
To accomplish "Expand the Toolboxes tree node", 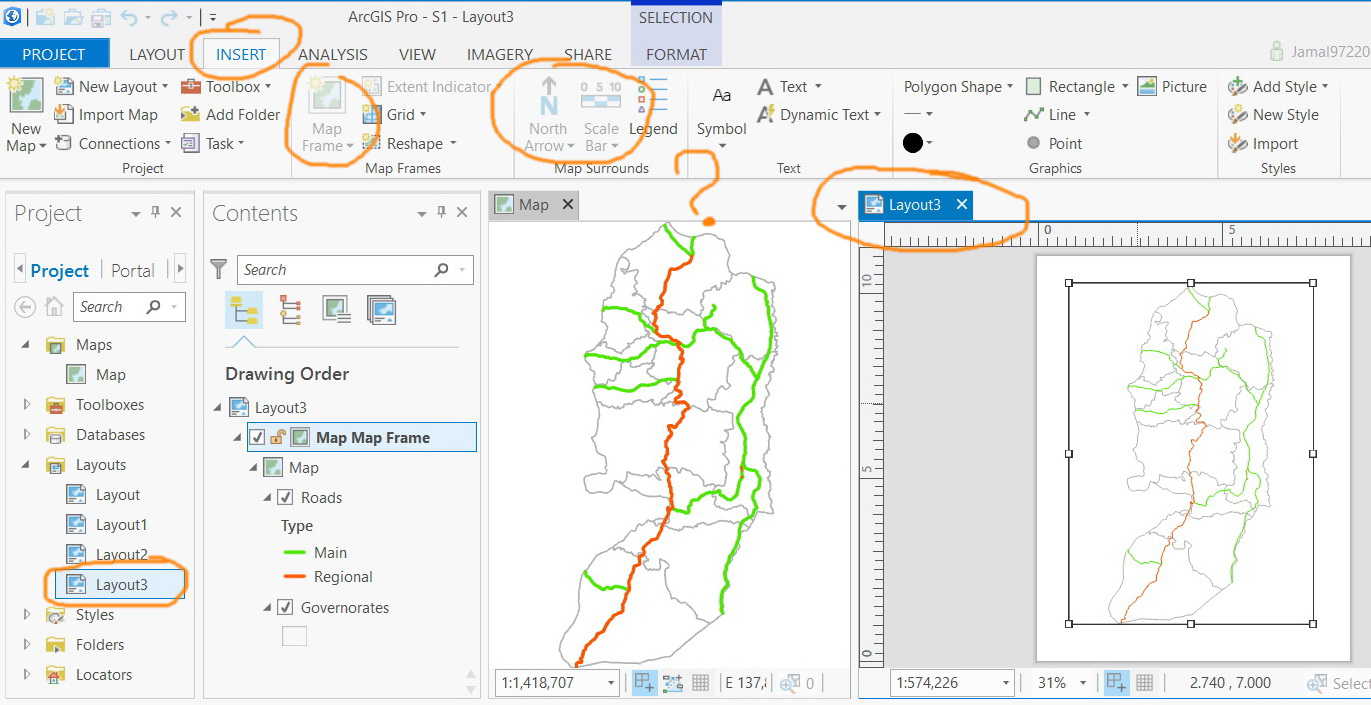I will [x=27, y=405].
